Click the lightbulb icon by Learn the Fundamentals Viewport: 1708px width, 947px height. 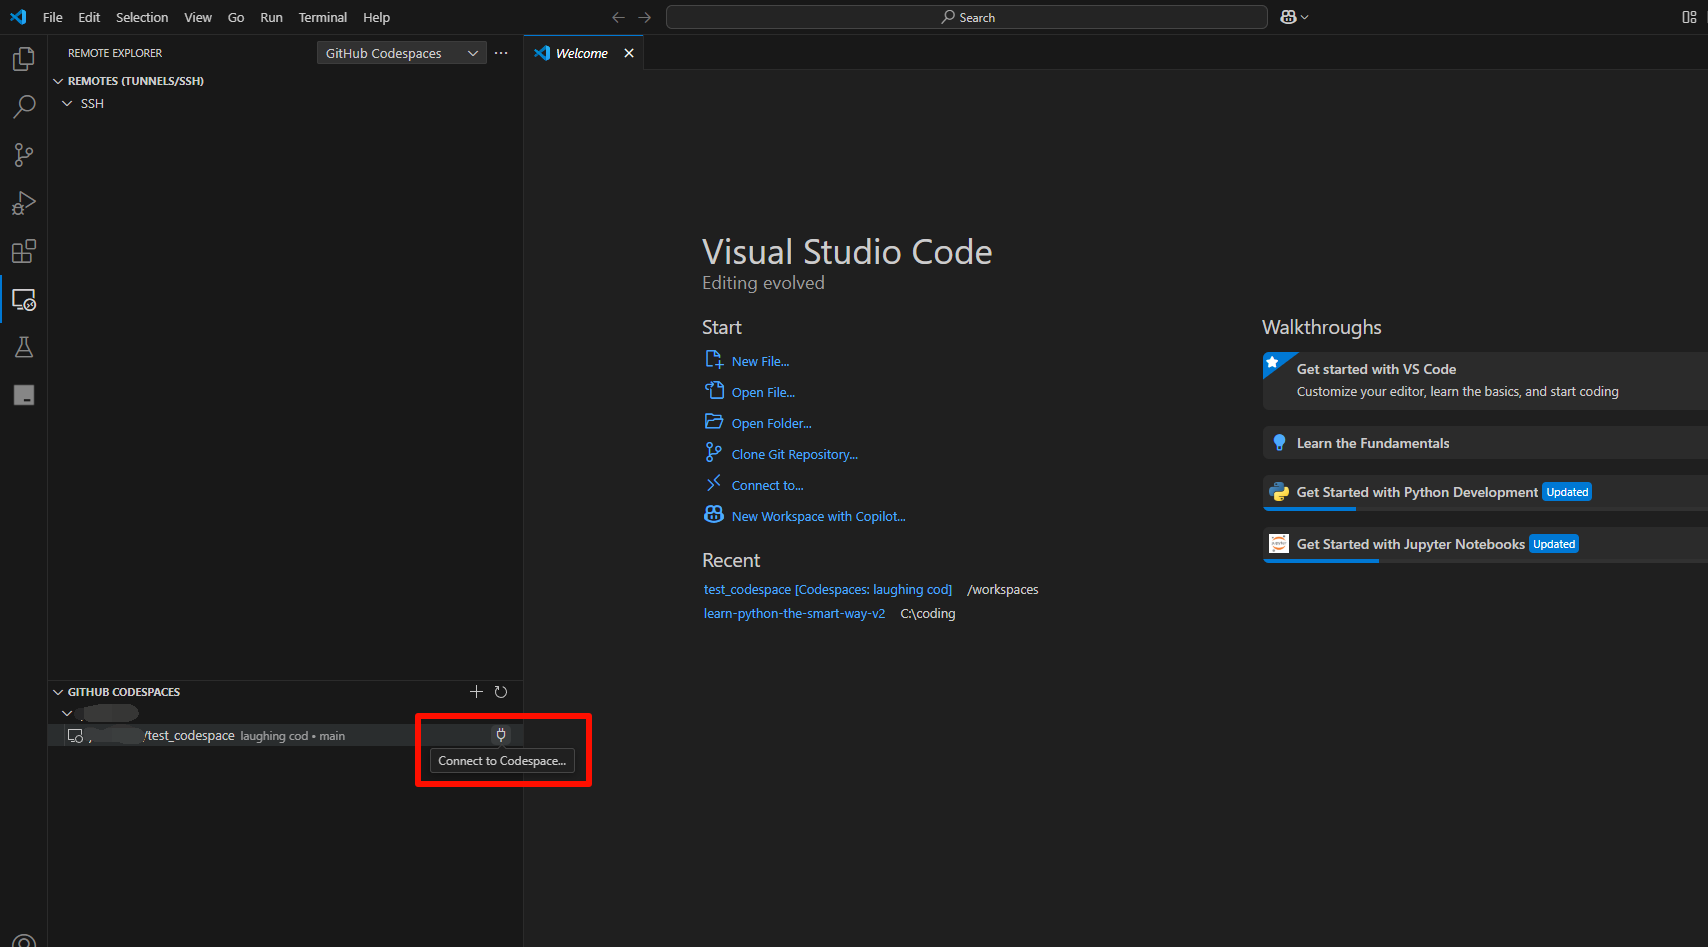click(x=1279, y=443)
